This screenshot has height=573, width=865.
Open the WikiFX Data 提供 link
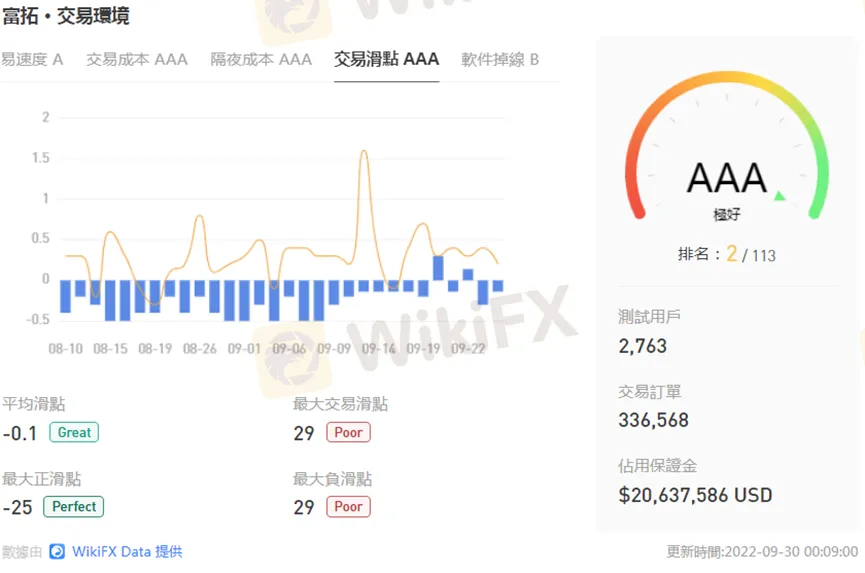point(127,551)
